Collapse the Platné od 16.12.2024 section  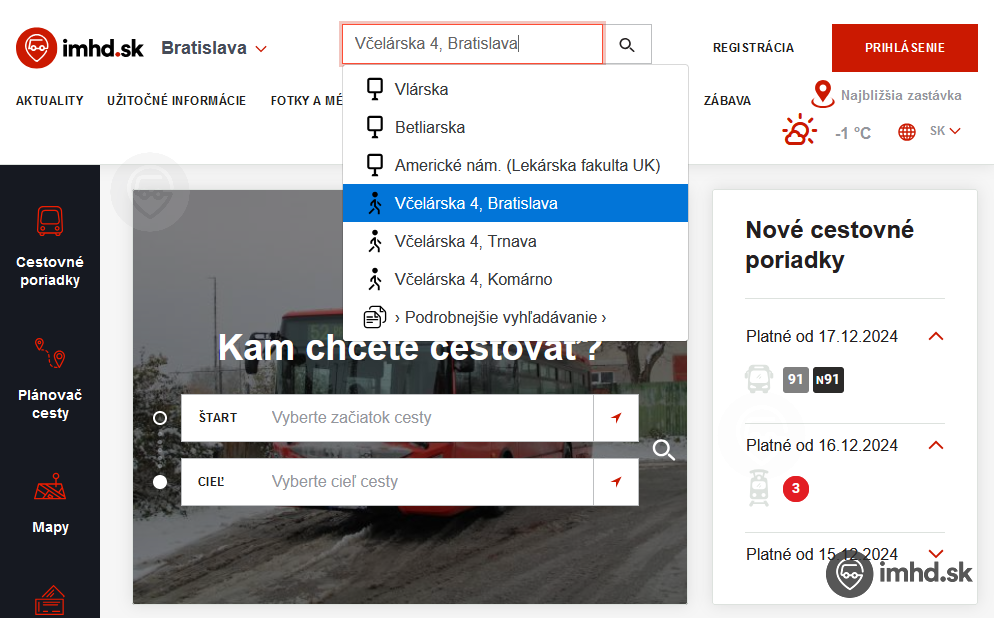(x=936, y=445)
